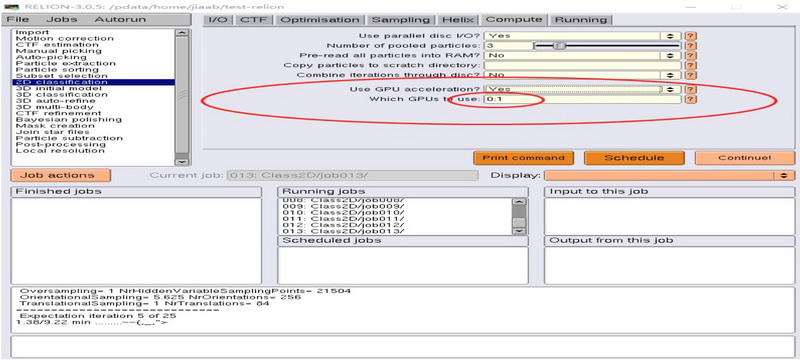800x363 pixels.
Task: Select Mask creation job type
Action: [x=93, y=126]
